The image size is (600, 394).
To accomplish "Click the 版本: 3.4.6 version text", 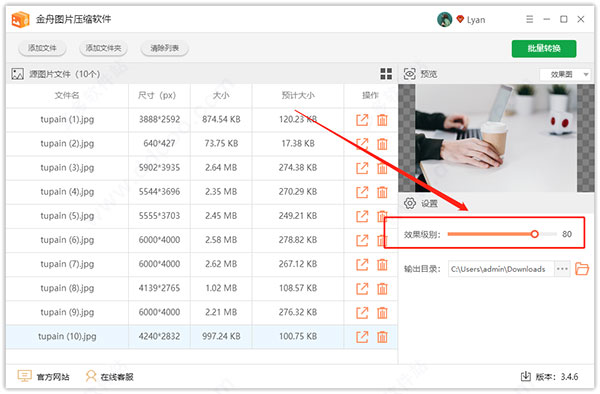I will tap(557, 377).
